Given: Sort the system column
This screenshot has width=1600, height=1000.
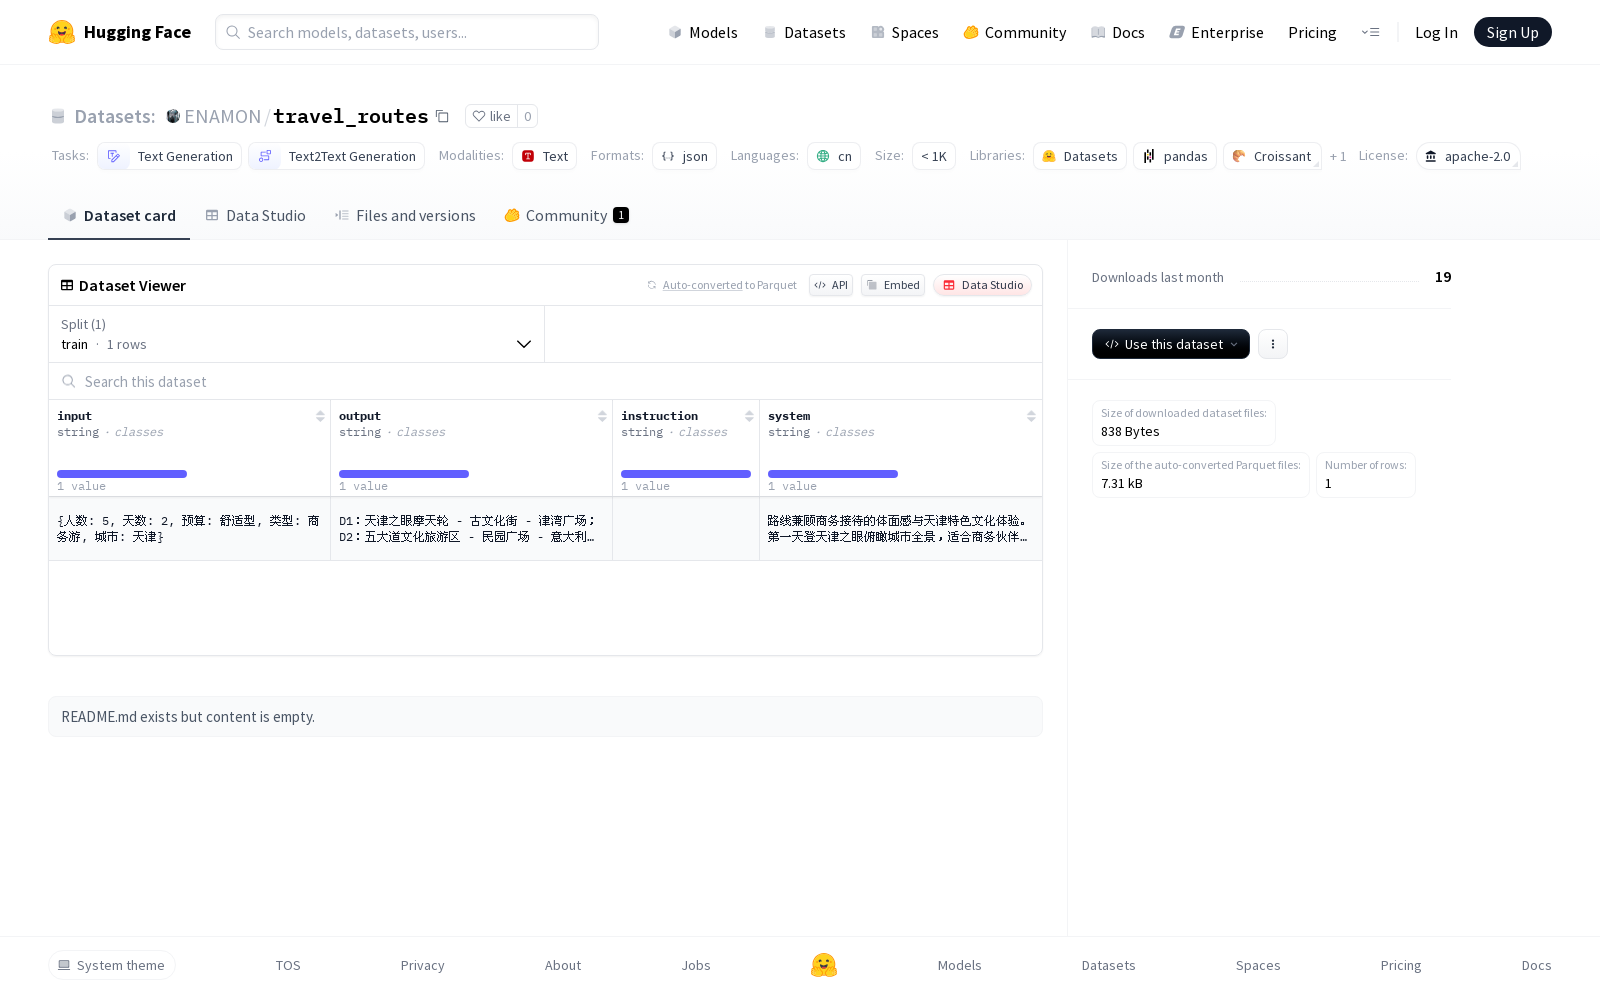Looking at the screenshot, I should pyautogui.click(x=1031, y=416).
